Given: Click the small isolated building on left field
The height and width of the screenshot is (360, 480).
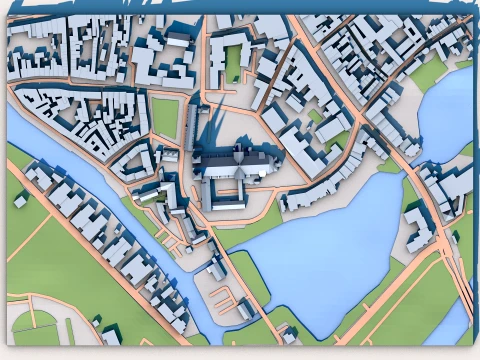Looking at the screenshot, I should coord(20,201).
